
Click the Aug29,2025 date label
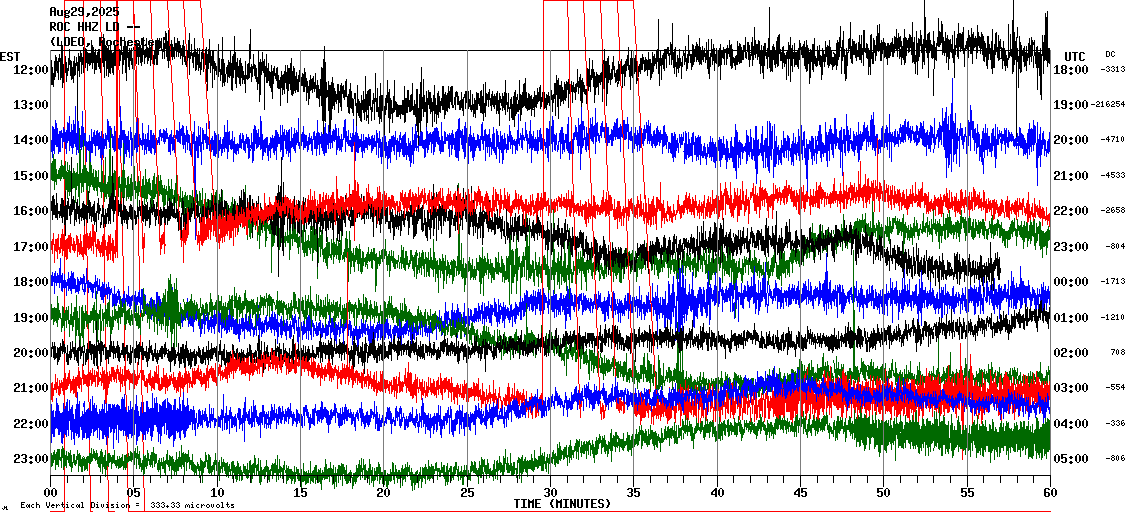point(84,12)
